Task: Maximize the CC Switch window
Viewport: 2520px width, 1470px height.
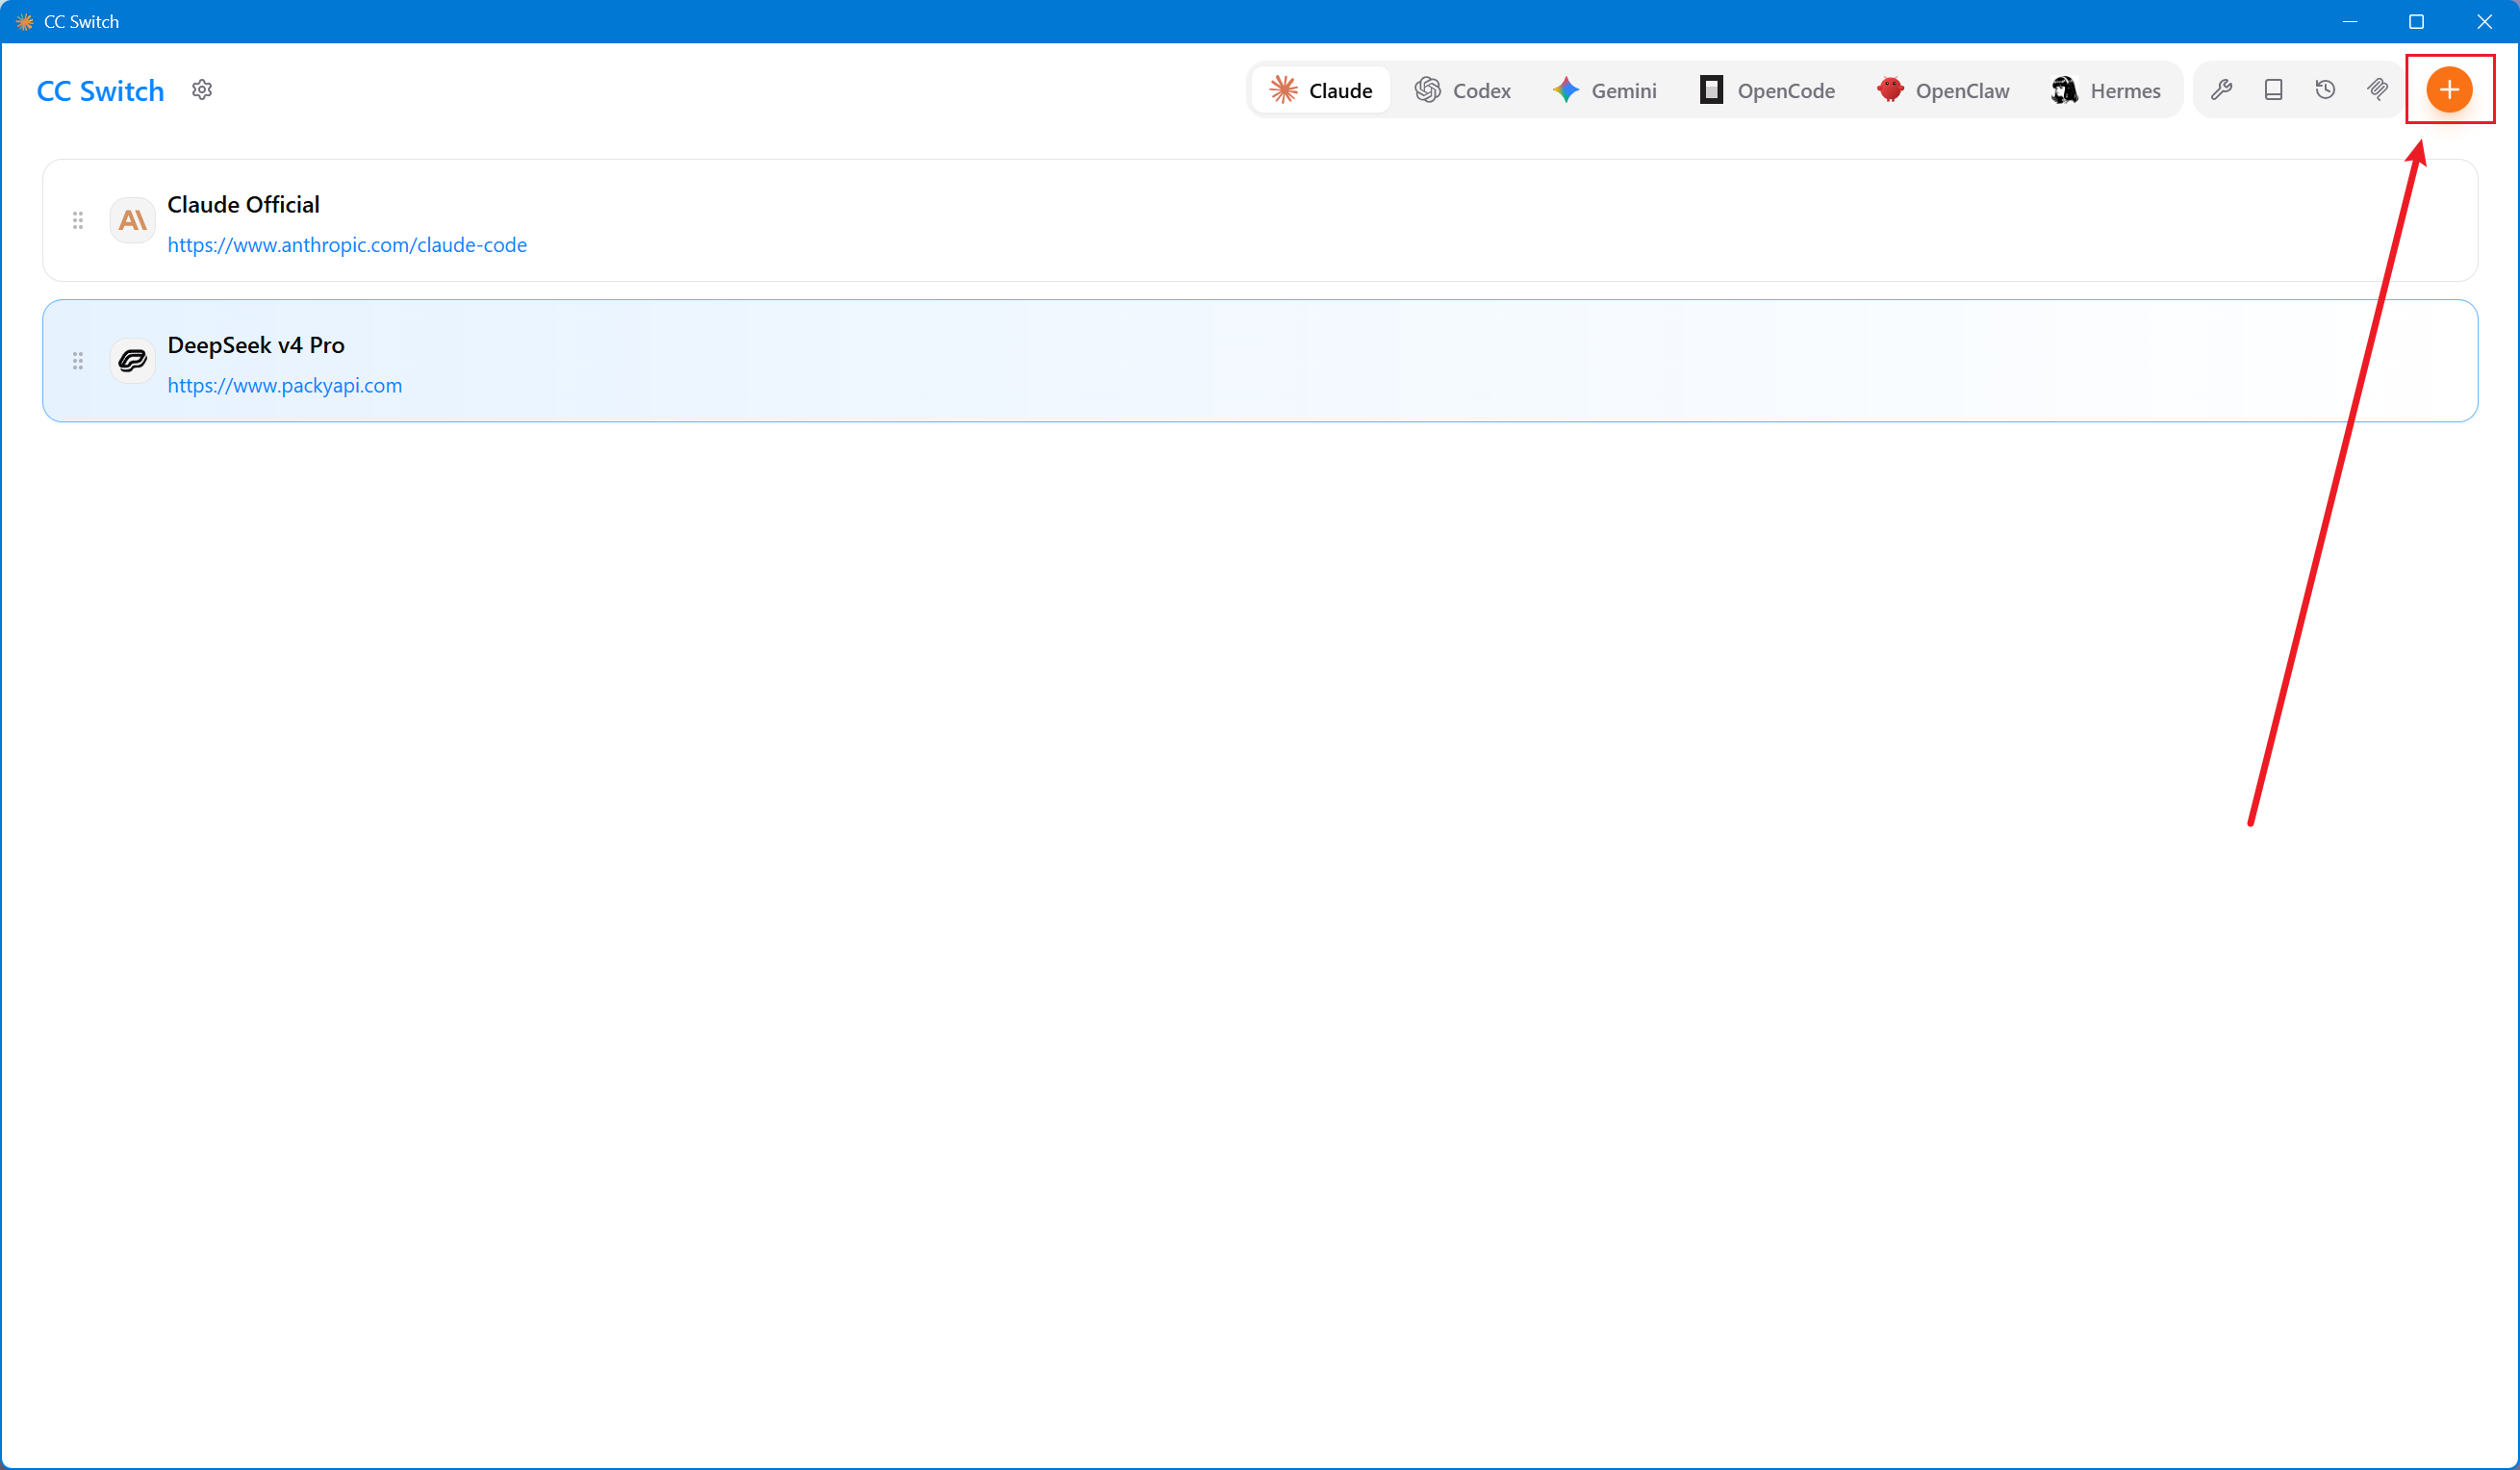Action: click(2416, 21)
